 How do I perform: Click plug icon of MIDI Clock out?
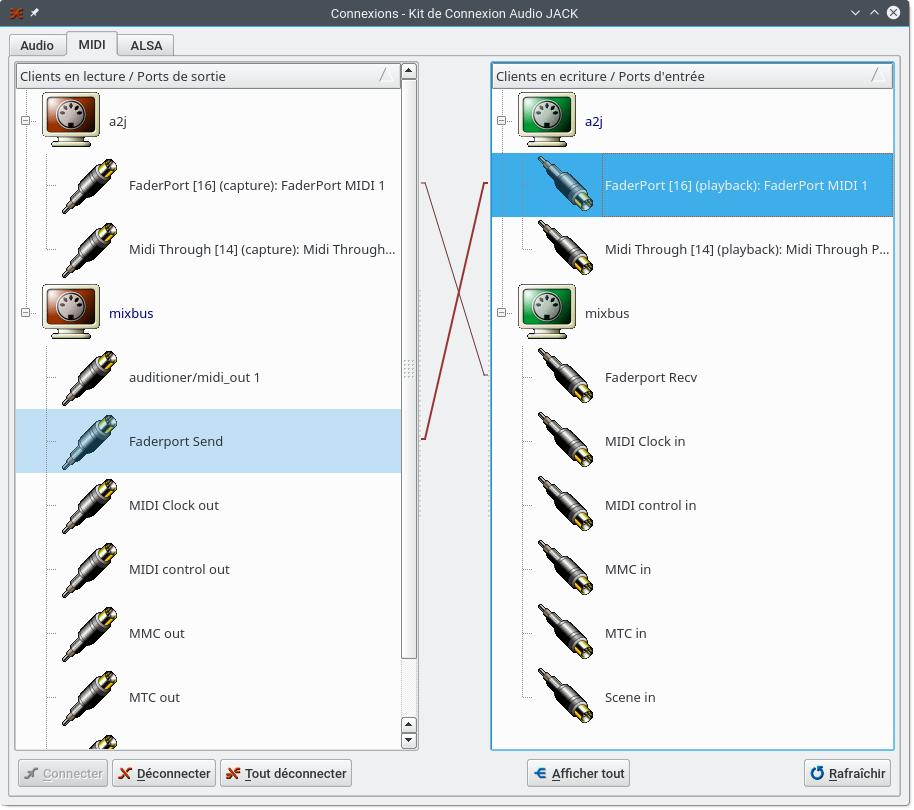tap(90, 506)
